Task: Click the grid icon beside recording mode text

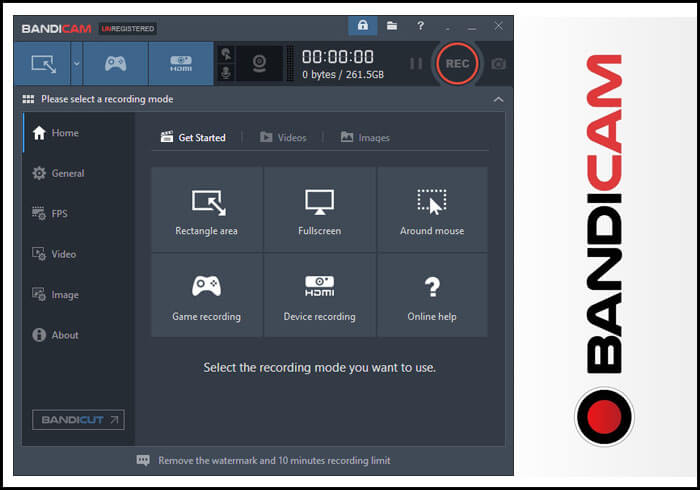Action: [x=28, y=99]
